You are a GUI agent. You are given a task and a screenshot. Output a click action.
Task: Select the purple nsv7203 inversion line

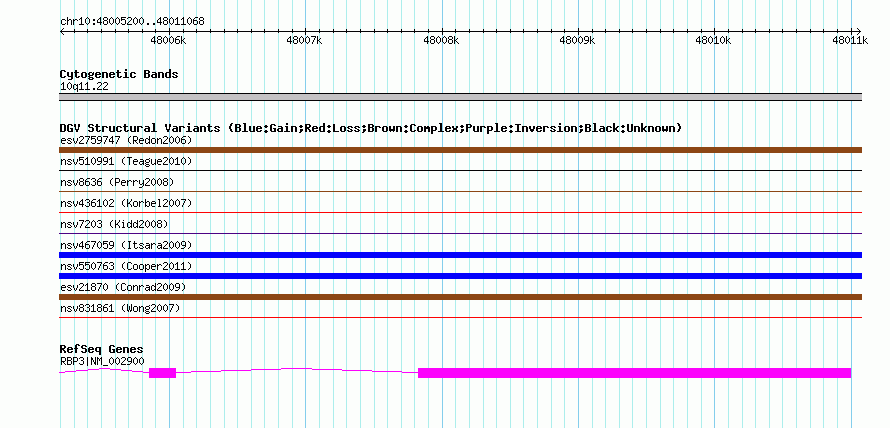point(460,233)
